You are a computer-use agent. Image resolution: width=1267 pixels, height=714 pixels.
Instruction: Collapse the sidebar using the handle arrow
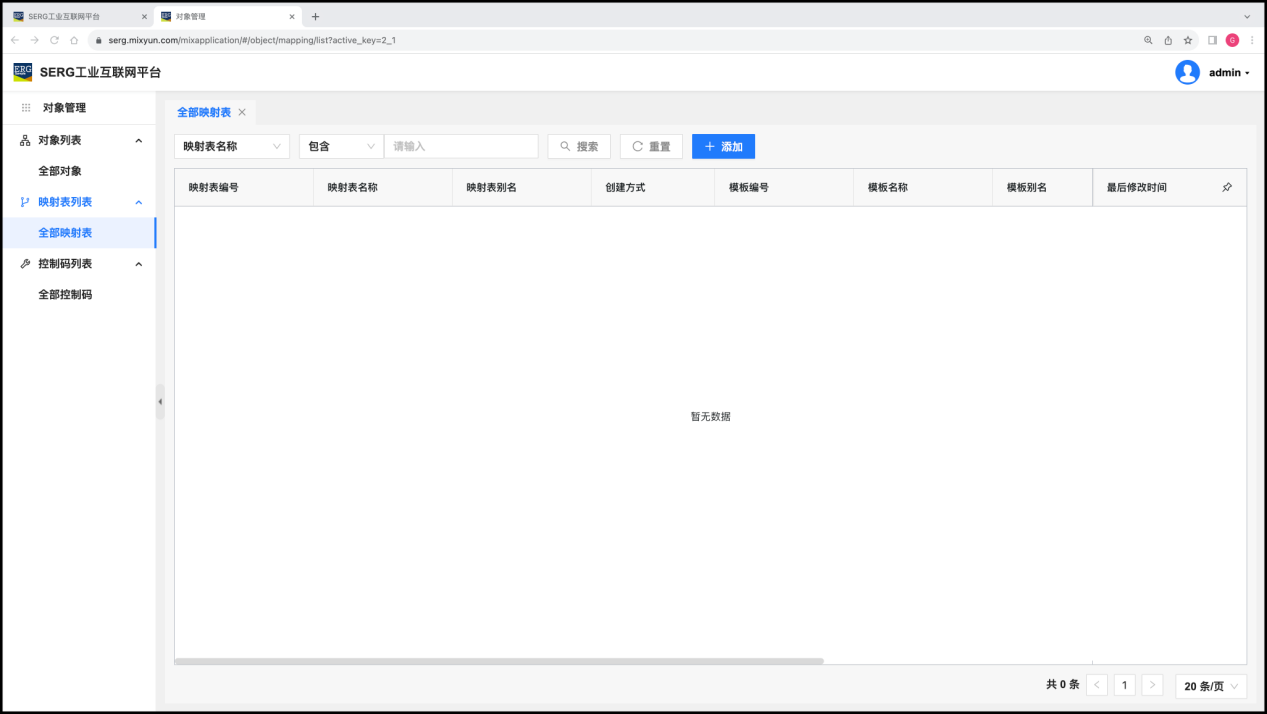160,402
